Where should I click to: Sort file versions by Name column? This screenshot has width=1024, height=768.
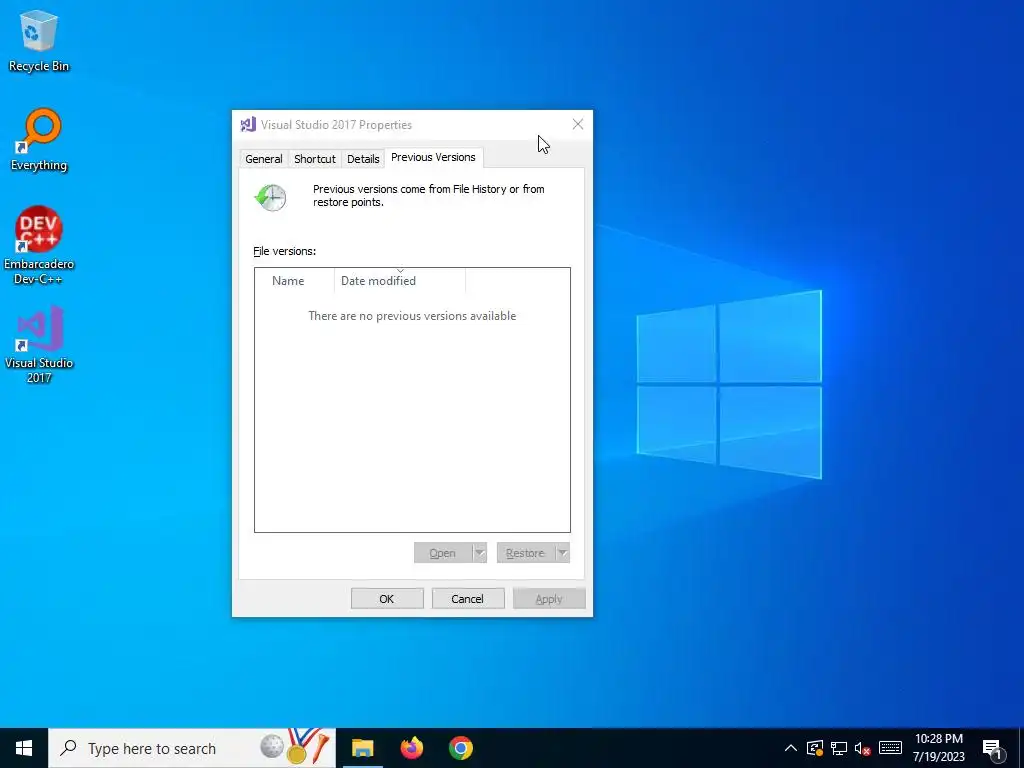click(295, 281)
